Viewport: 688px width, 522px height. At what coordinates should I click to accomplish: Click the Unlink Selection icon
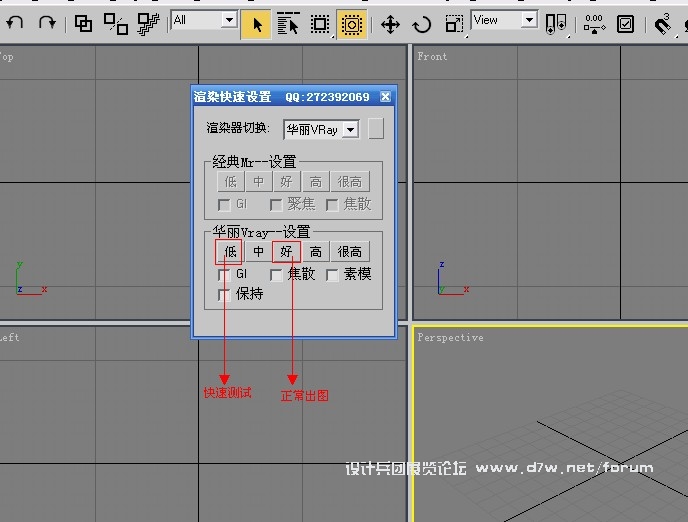[x=115, y=24]
